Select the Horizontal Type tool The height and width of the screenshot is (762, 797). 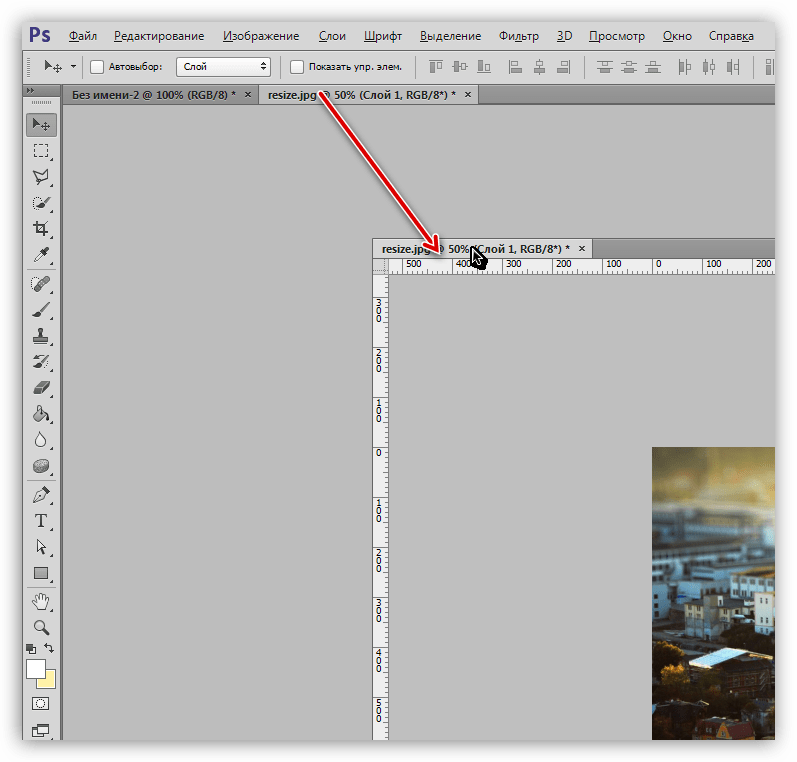[x=41, y=521]
